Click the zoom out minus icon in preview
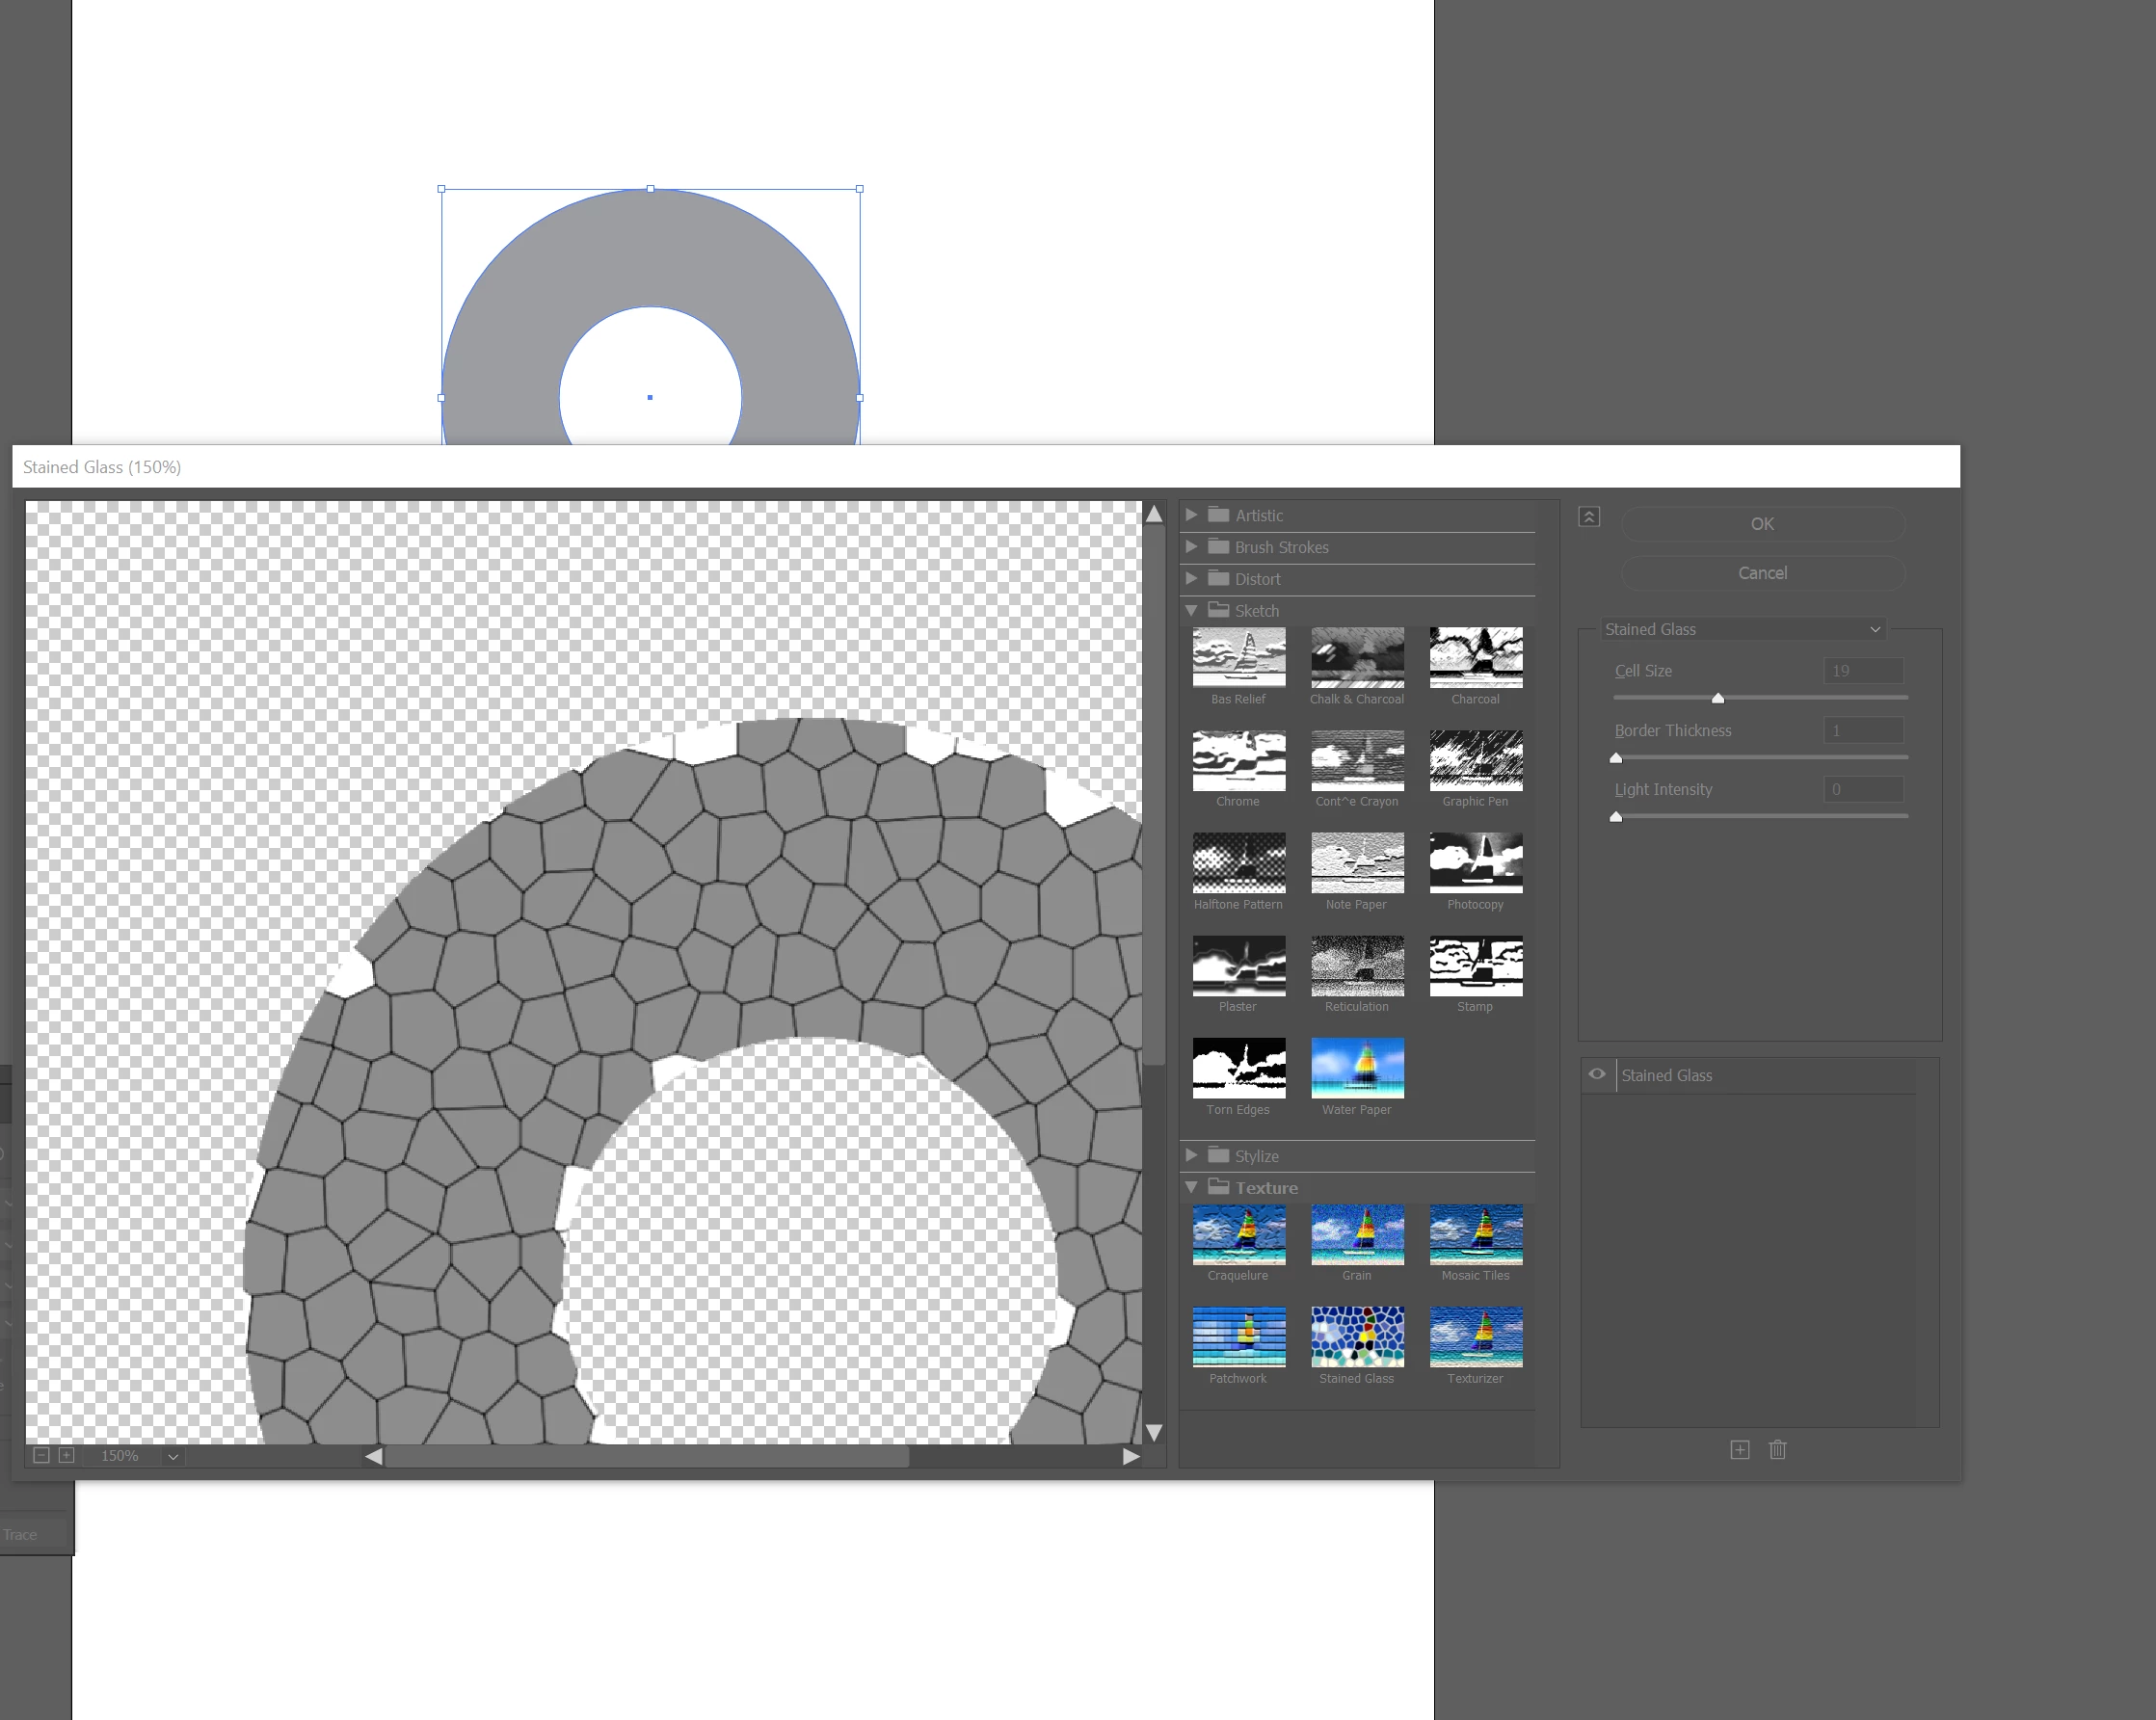Image resolution: width=2156 pixels, height=1720 pixels. [x=41, y=1456]
